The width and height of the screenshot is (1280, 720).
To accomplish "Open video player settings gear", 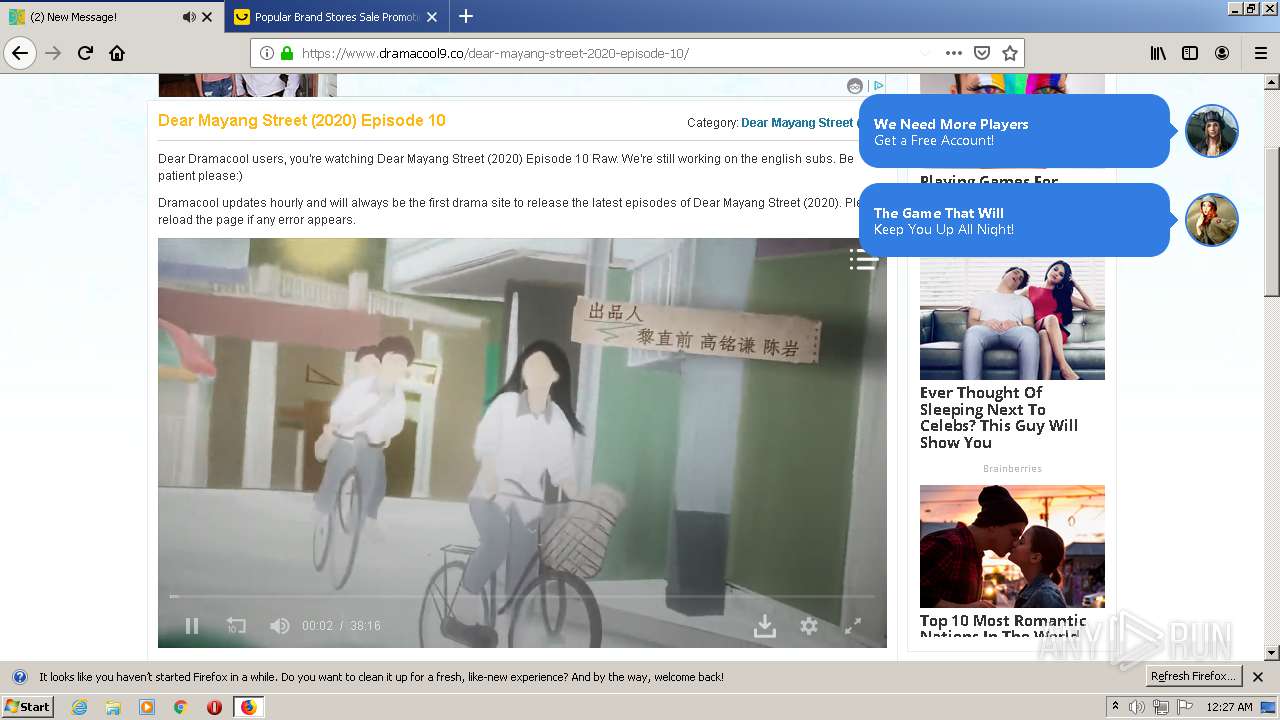I will pyautogui.click(x=809, y=626).
